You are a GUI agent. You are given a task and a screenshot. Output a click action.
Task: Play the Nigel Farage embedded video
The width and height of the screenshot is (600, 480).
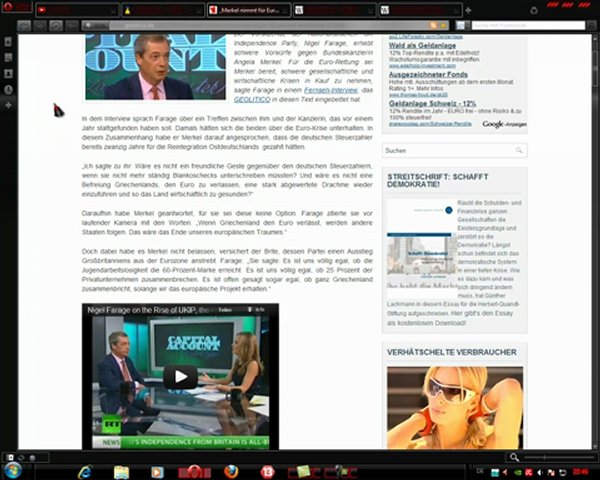tap(181, 377)
